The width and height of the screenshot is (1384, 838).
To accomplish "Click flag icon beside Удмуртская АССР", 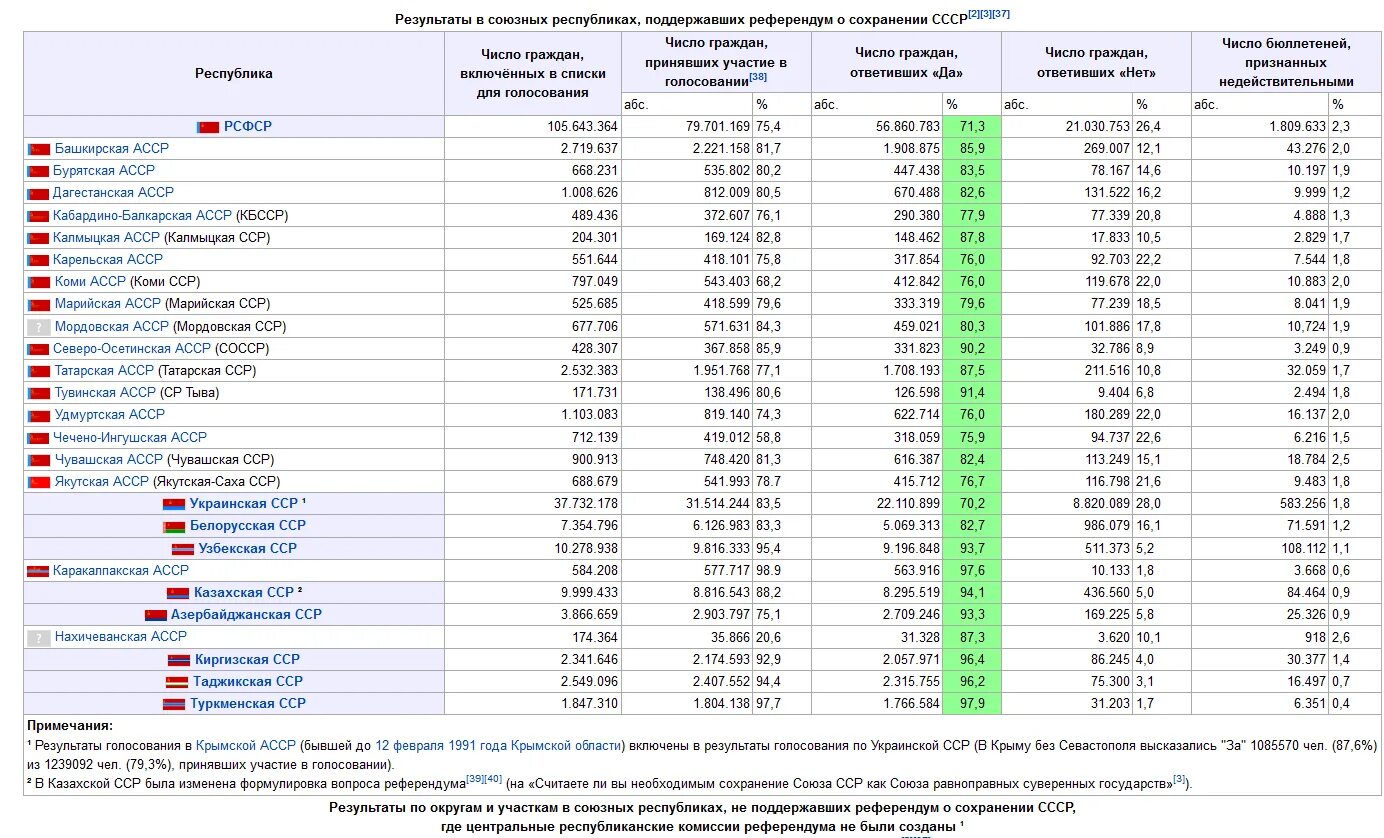I will [x=39, y=415].
